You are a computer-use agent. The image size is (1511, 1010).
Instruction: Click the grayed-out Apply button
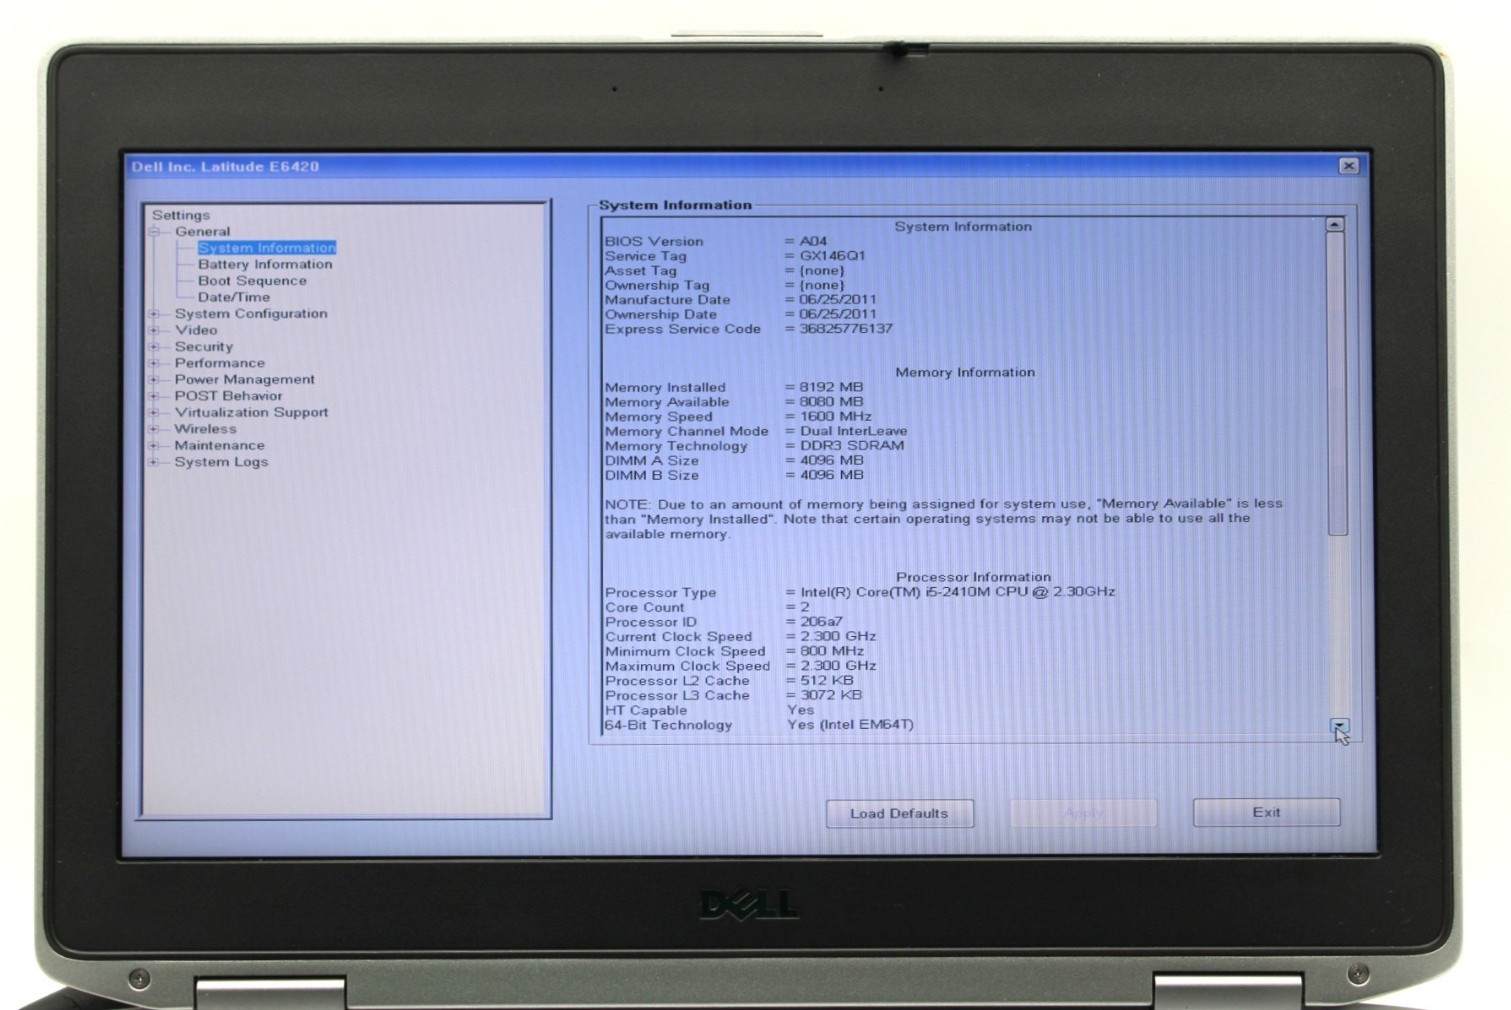click(x=1084, y=813)
